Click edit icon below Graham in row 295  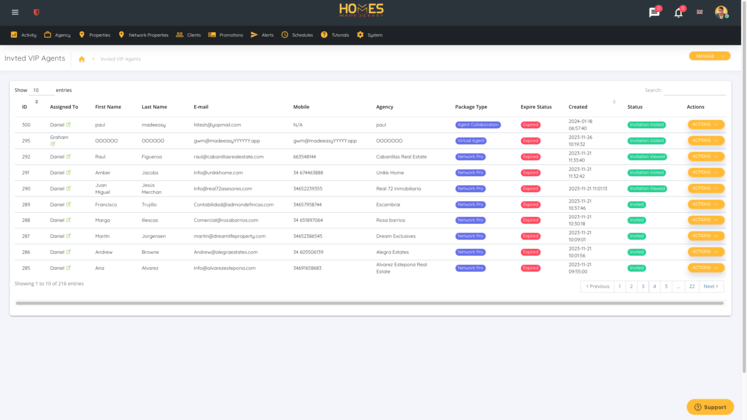[x=53, y=144]
